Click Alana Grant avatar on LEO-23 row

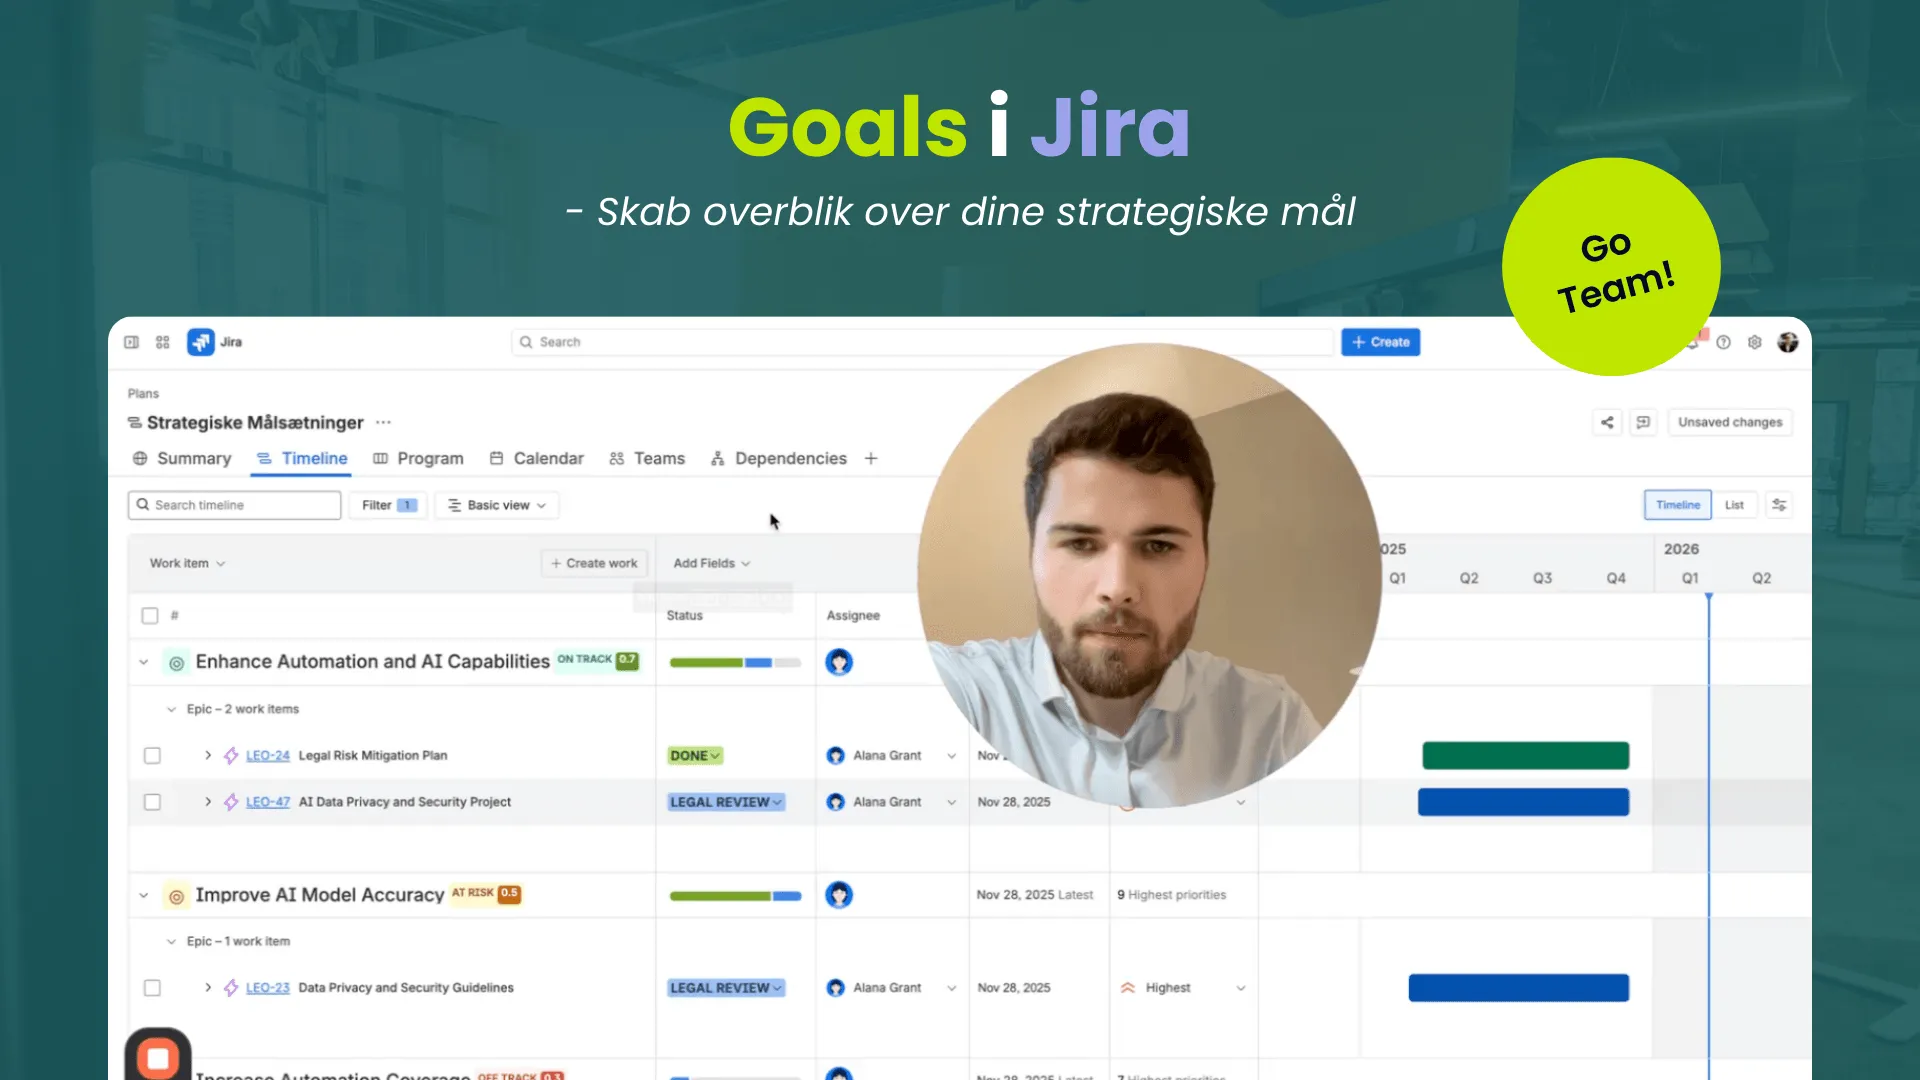pyautogui.click(x=836, y=988)
